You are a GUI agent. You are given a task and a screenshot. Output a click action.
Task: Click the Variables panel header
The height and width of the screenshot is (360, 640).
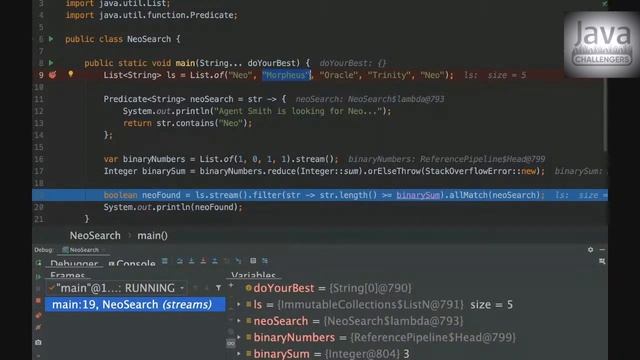[253, 276]
